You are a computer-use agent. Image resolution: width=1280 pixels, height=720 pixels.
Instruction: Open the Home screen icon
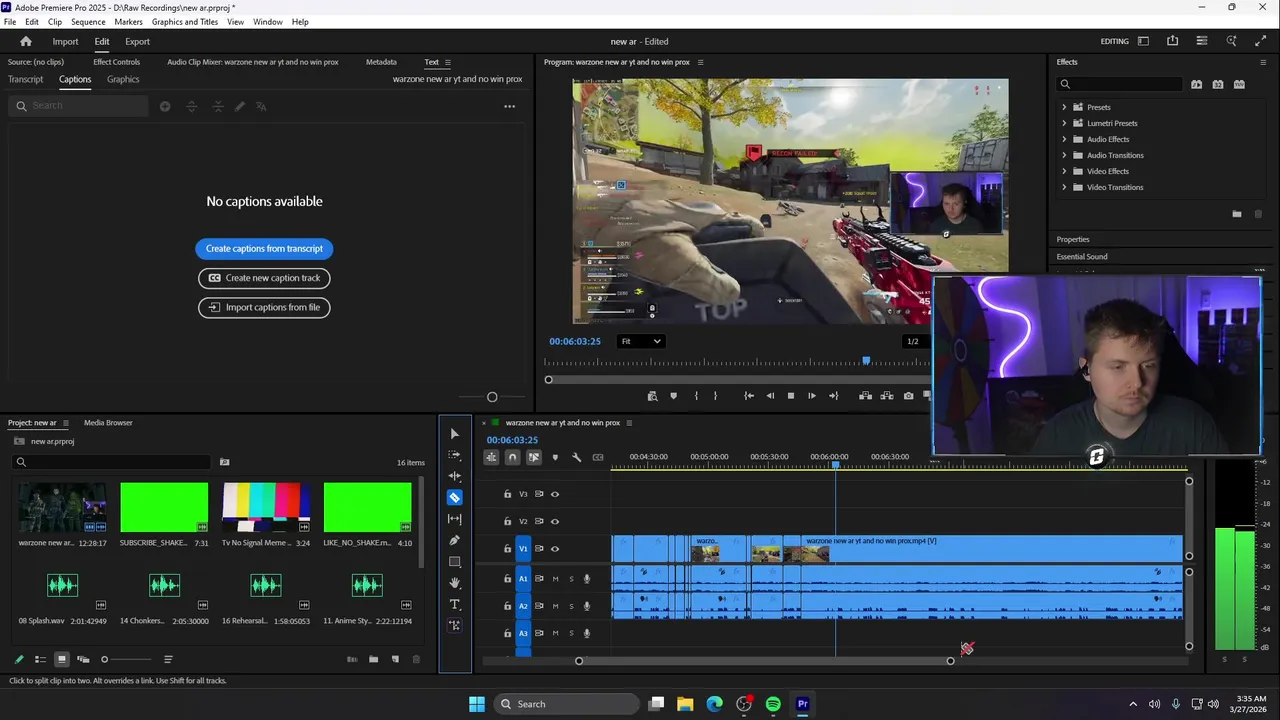pyautogui.click(x=26, y=41)
